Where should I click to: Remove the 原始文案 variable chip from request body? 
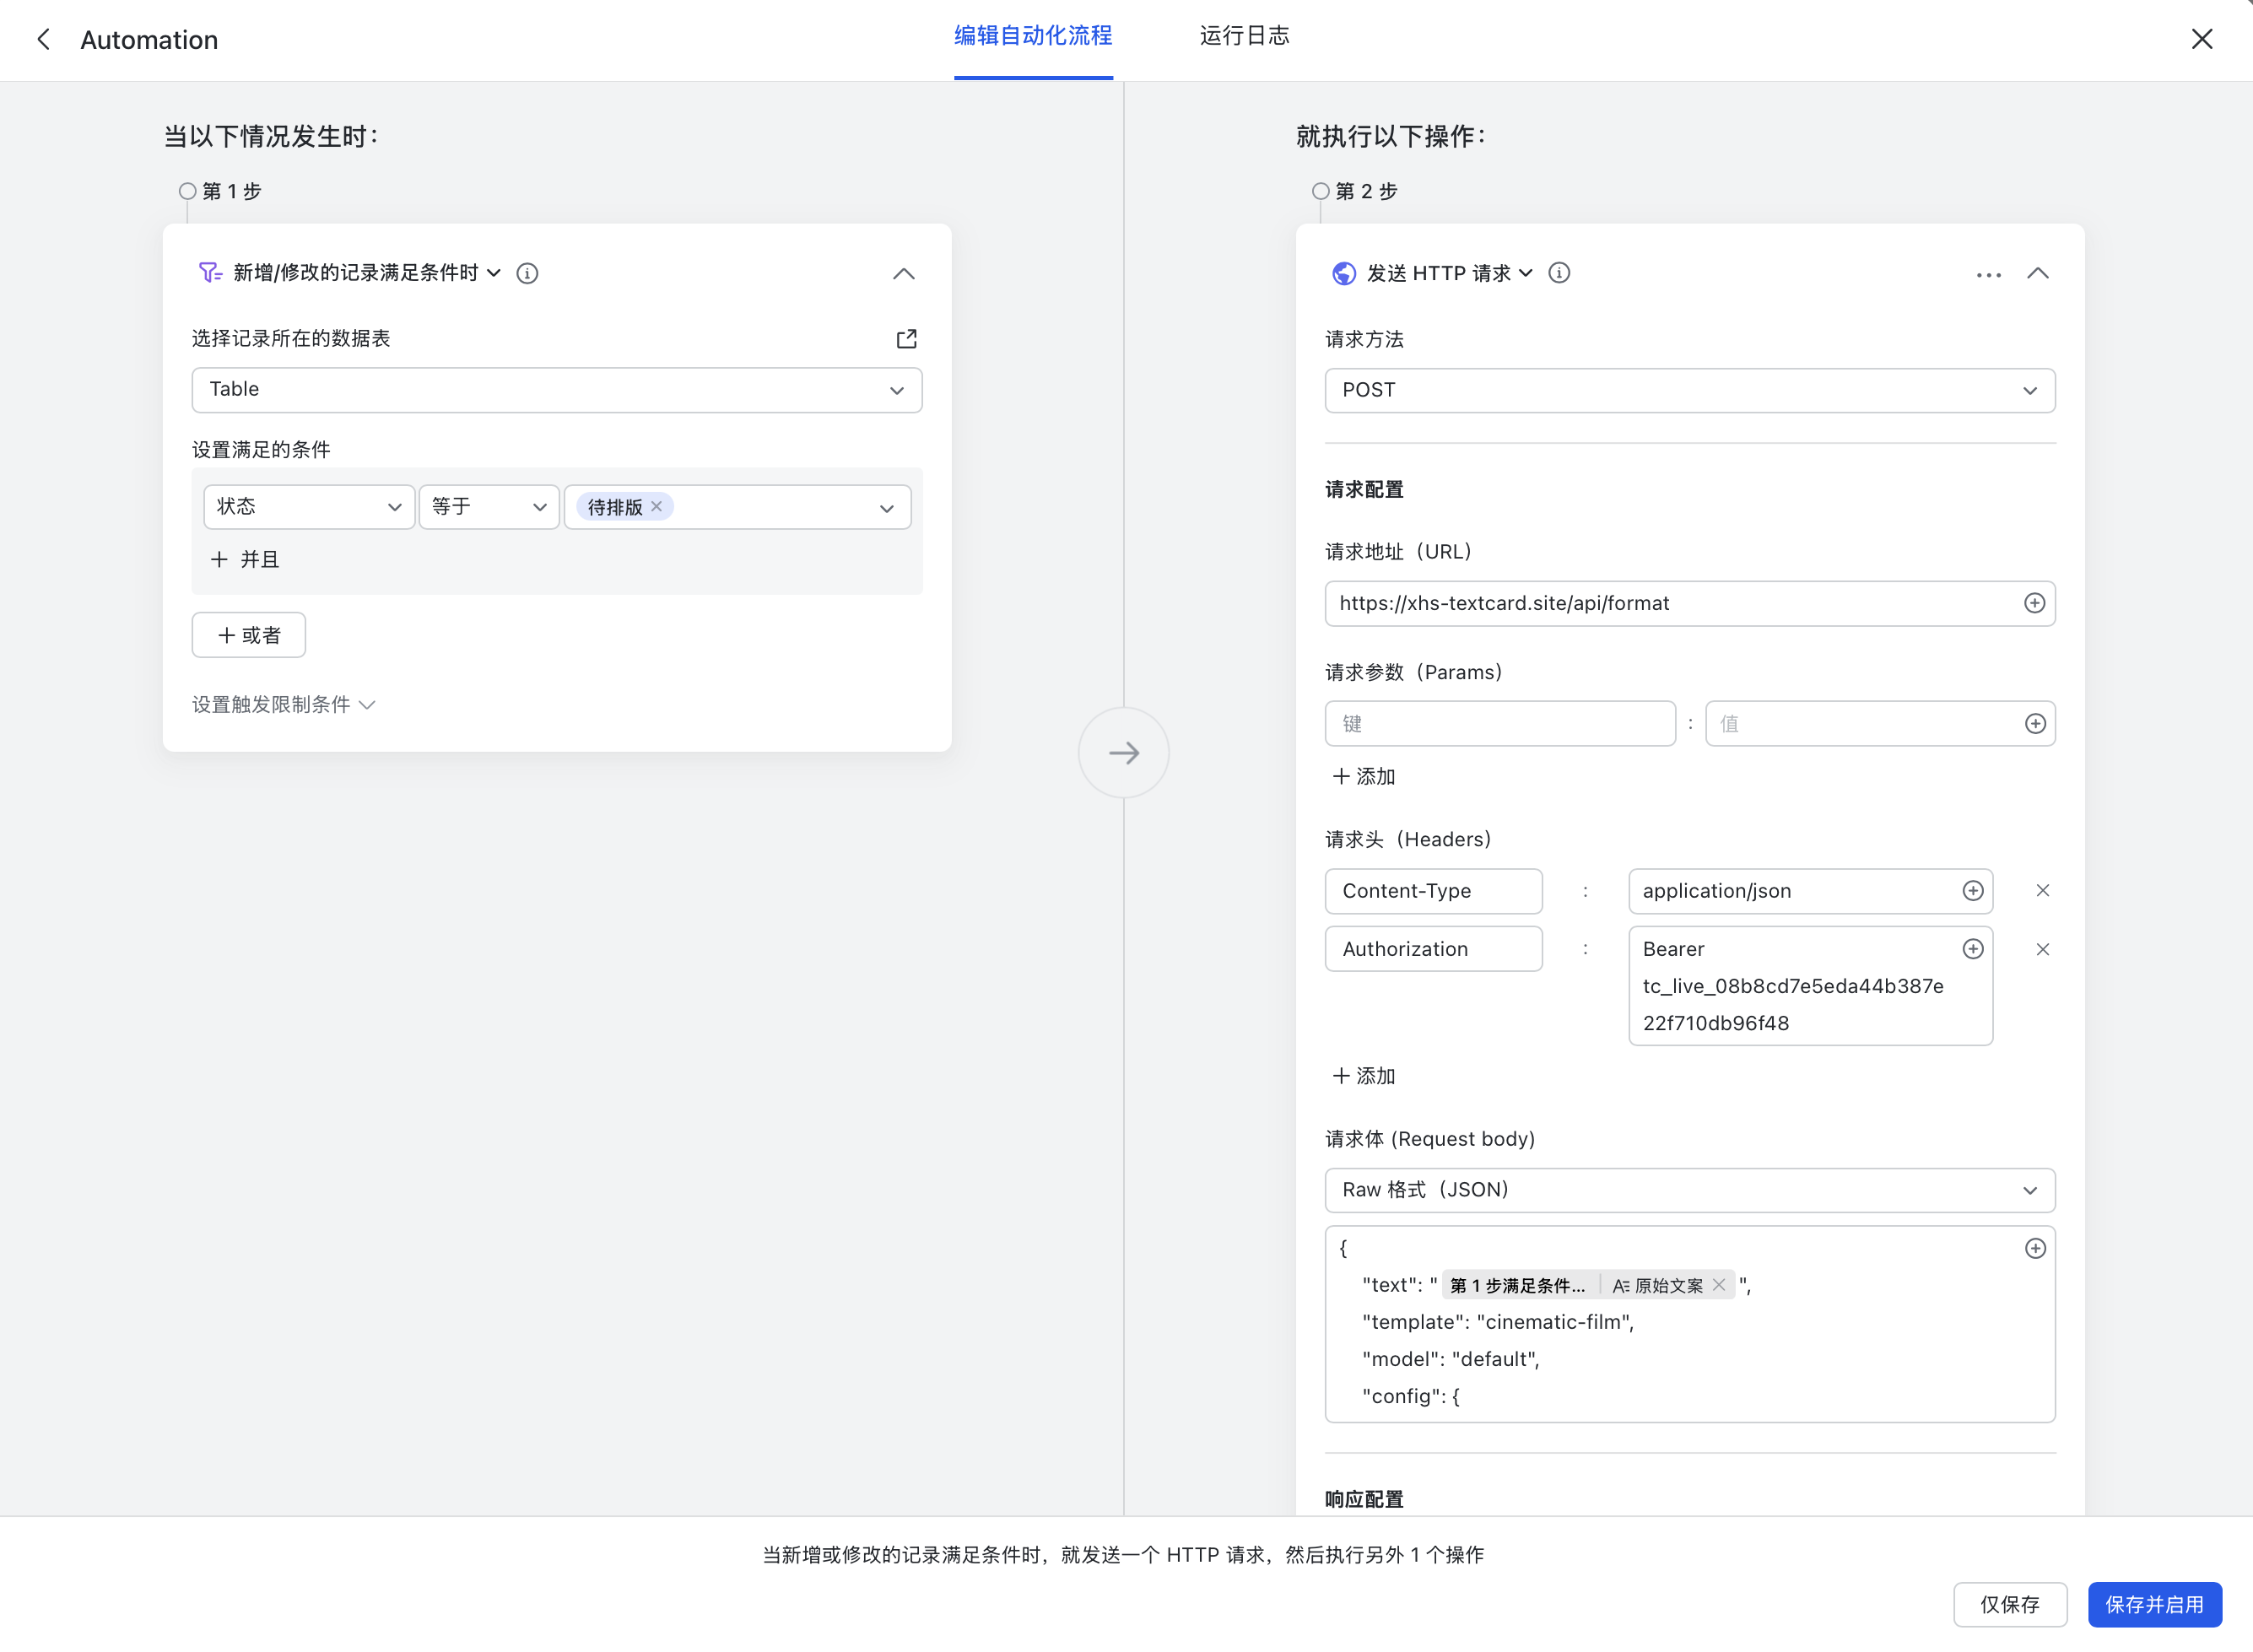pyautogui.click(x=1719, y=1284)
